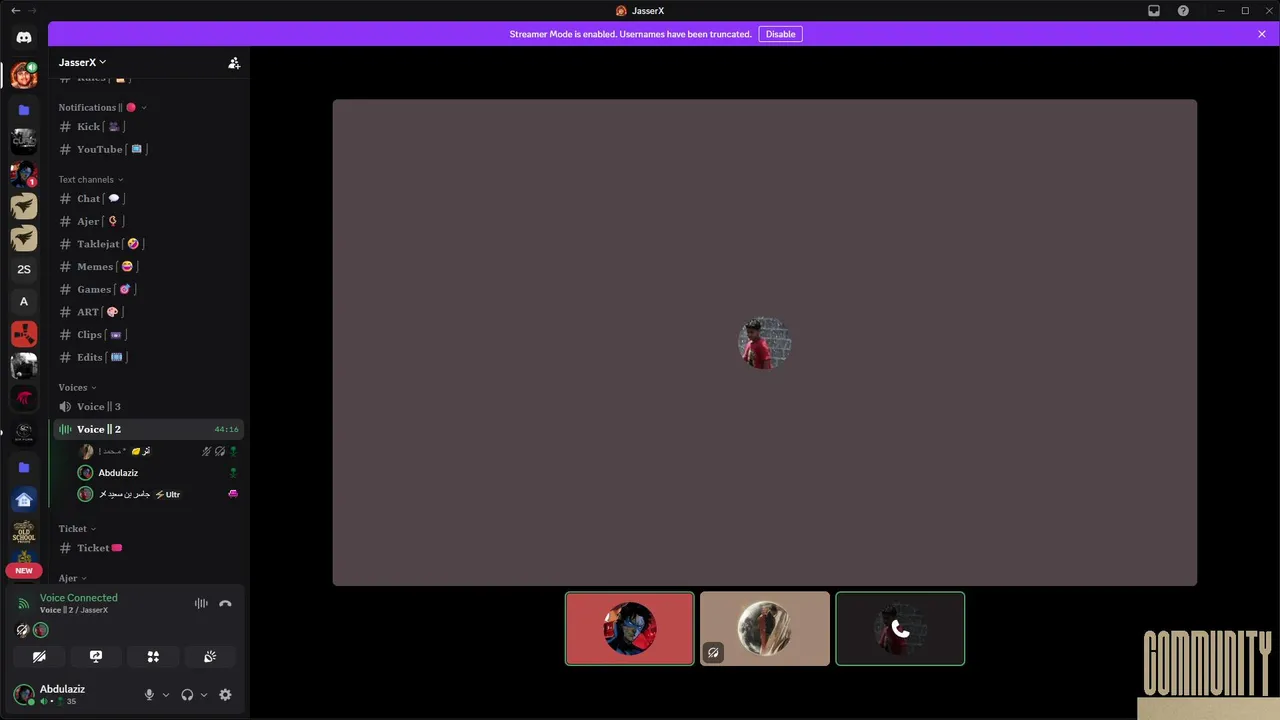This screenshot has width=1280, height=720.
Task: Open the soundboard icon in voice panel
Action: point(210,657)
